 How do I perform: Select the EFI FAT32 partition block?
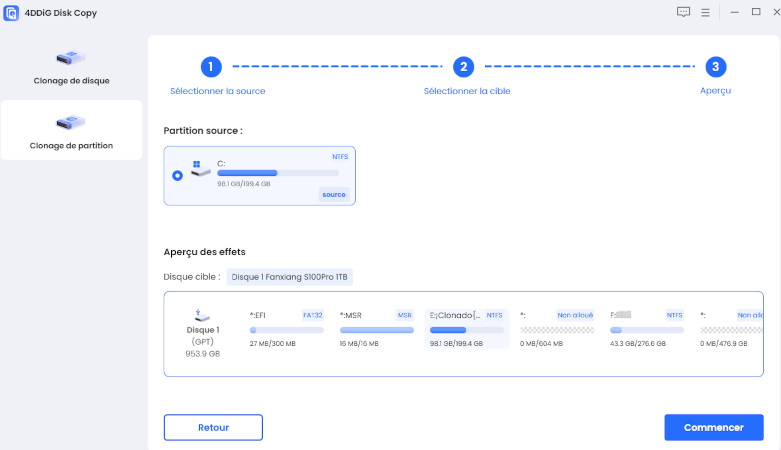point(287,329)
